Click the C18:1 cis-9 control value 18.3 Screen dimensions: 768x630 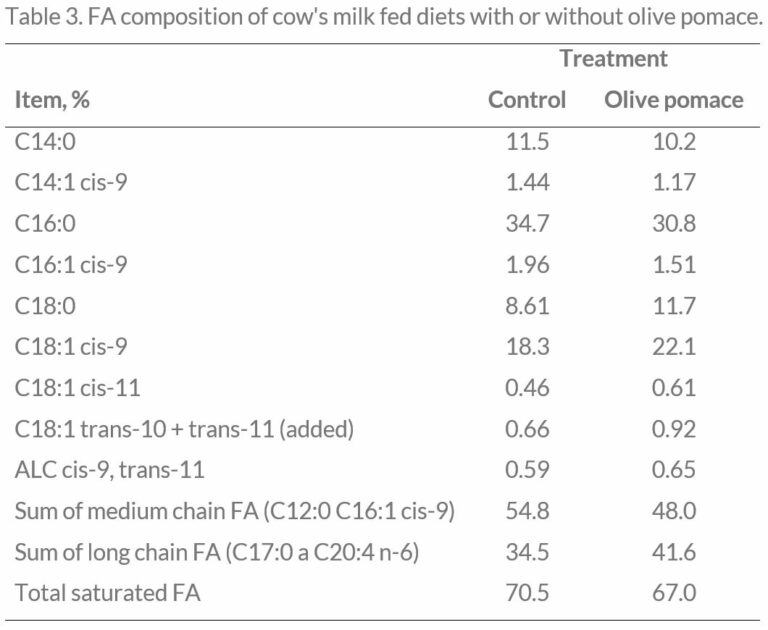[x=527, y=347]
